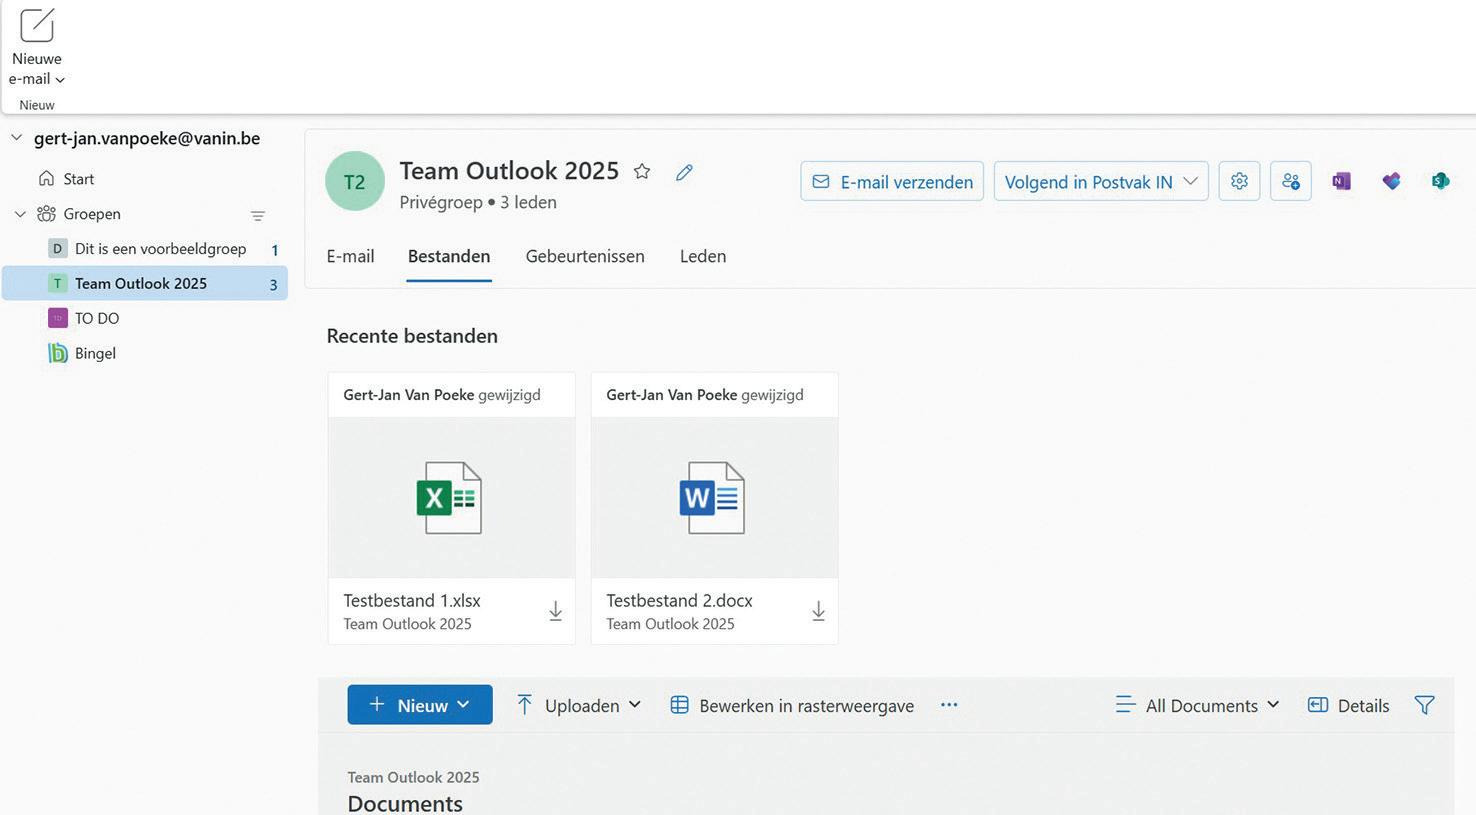
Task: Collapse the gert-jan.vanpoeke@vanin.be account
Action: point(16,138)
